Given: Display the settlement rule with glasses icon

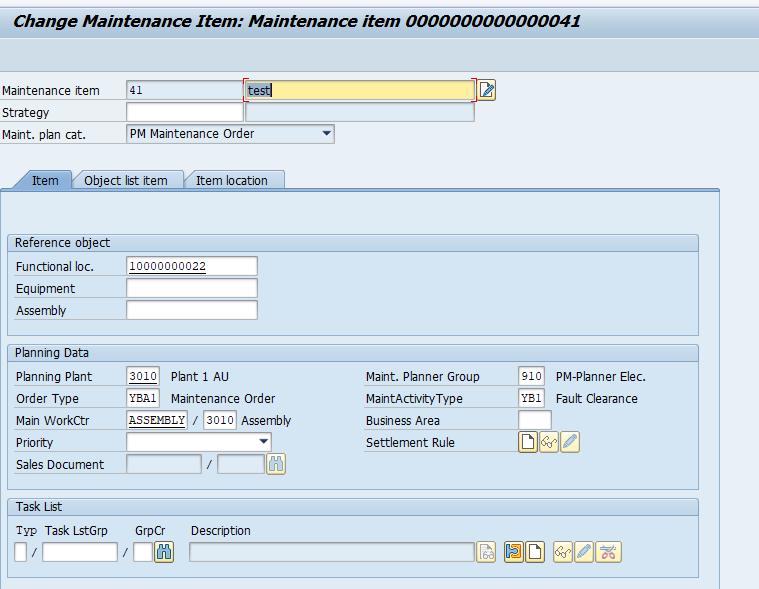Looking at the screenshot, I should point(549,442).
